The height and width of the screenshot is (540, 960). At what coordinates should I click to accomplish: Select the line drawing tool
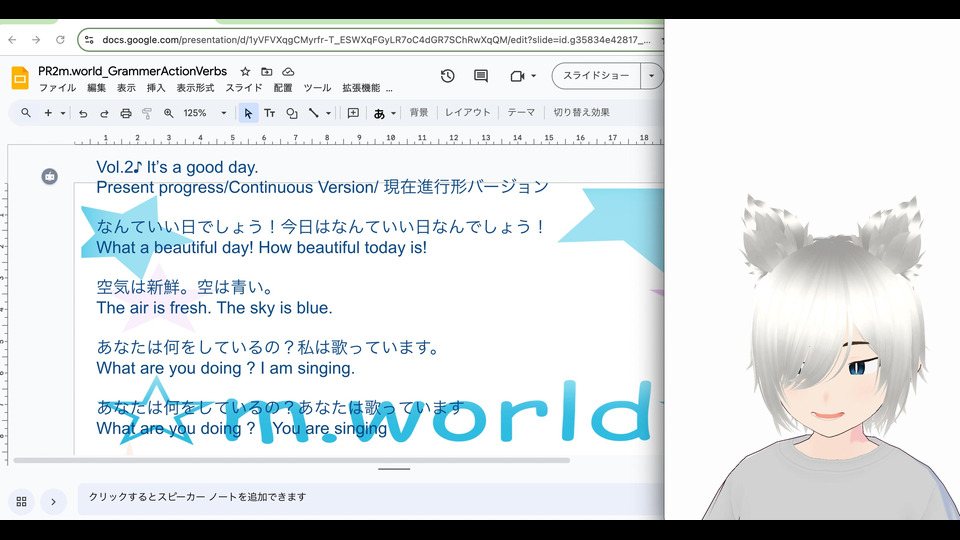click(313, 113)
